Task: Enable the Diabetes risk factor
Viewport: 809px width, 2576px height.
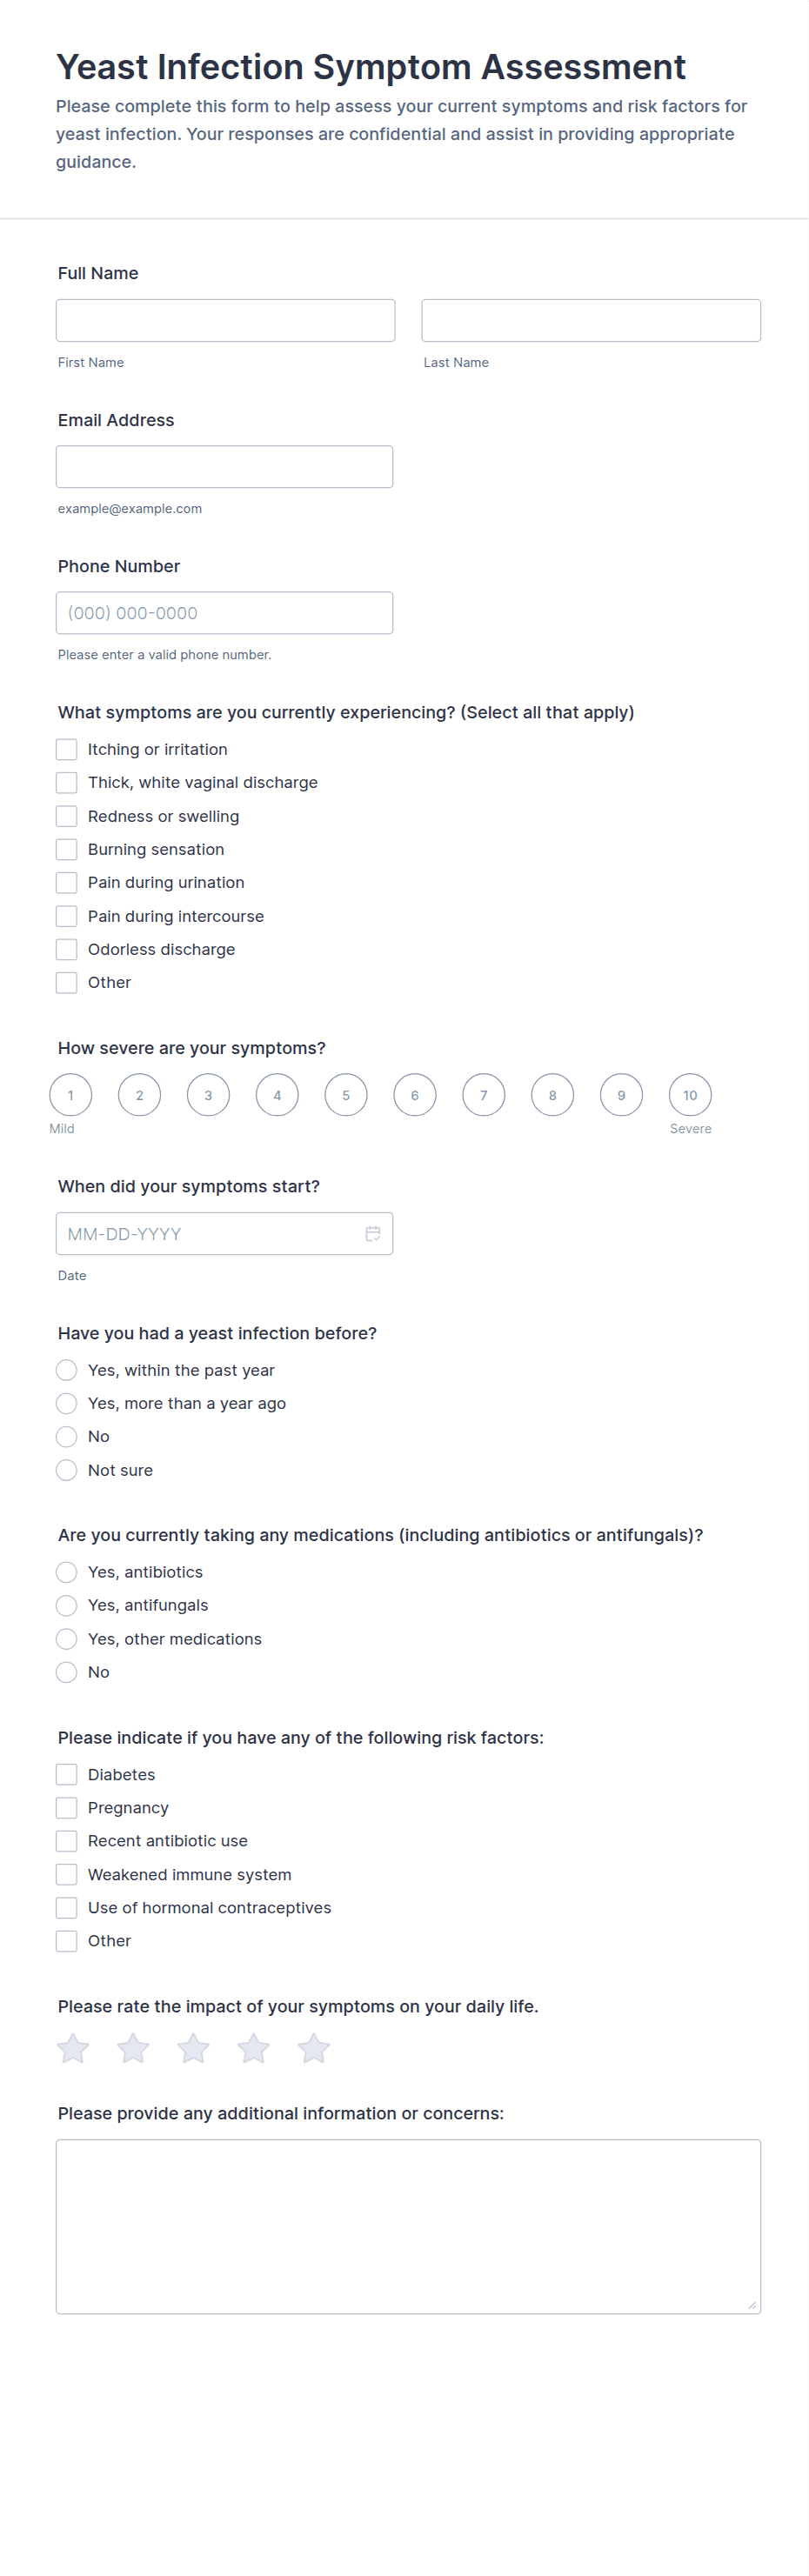Action: tap(67, 1774)
